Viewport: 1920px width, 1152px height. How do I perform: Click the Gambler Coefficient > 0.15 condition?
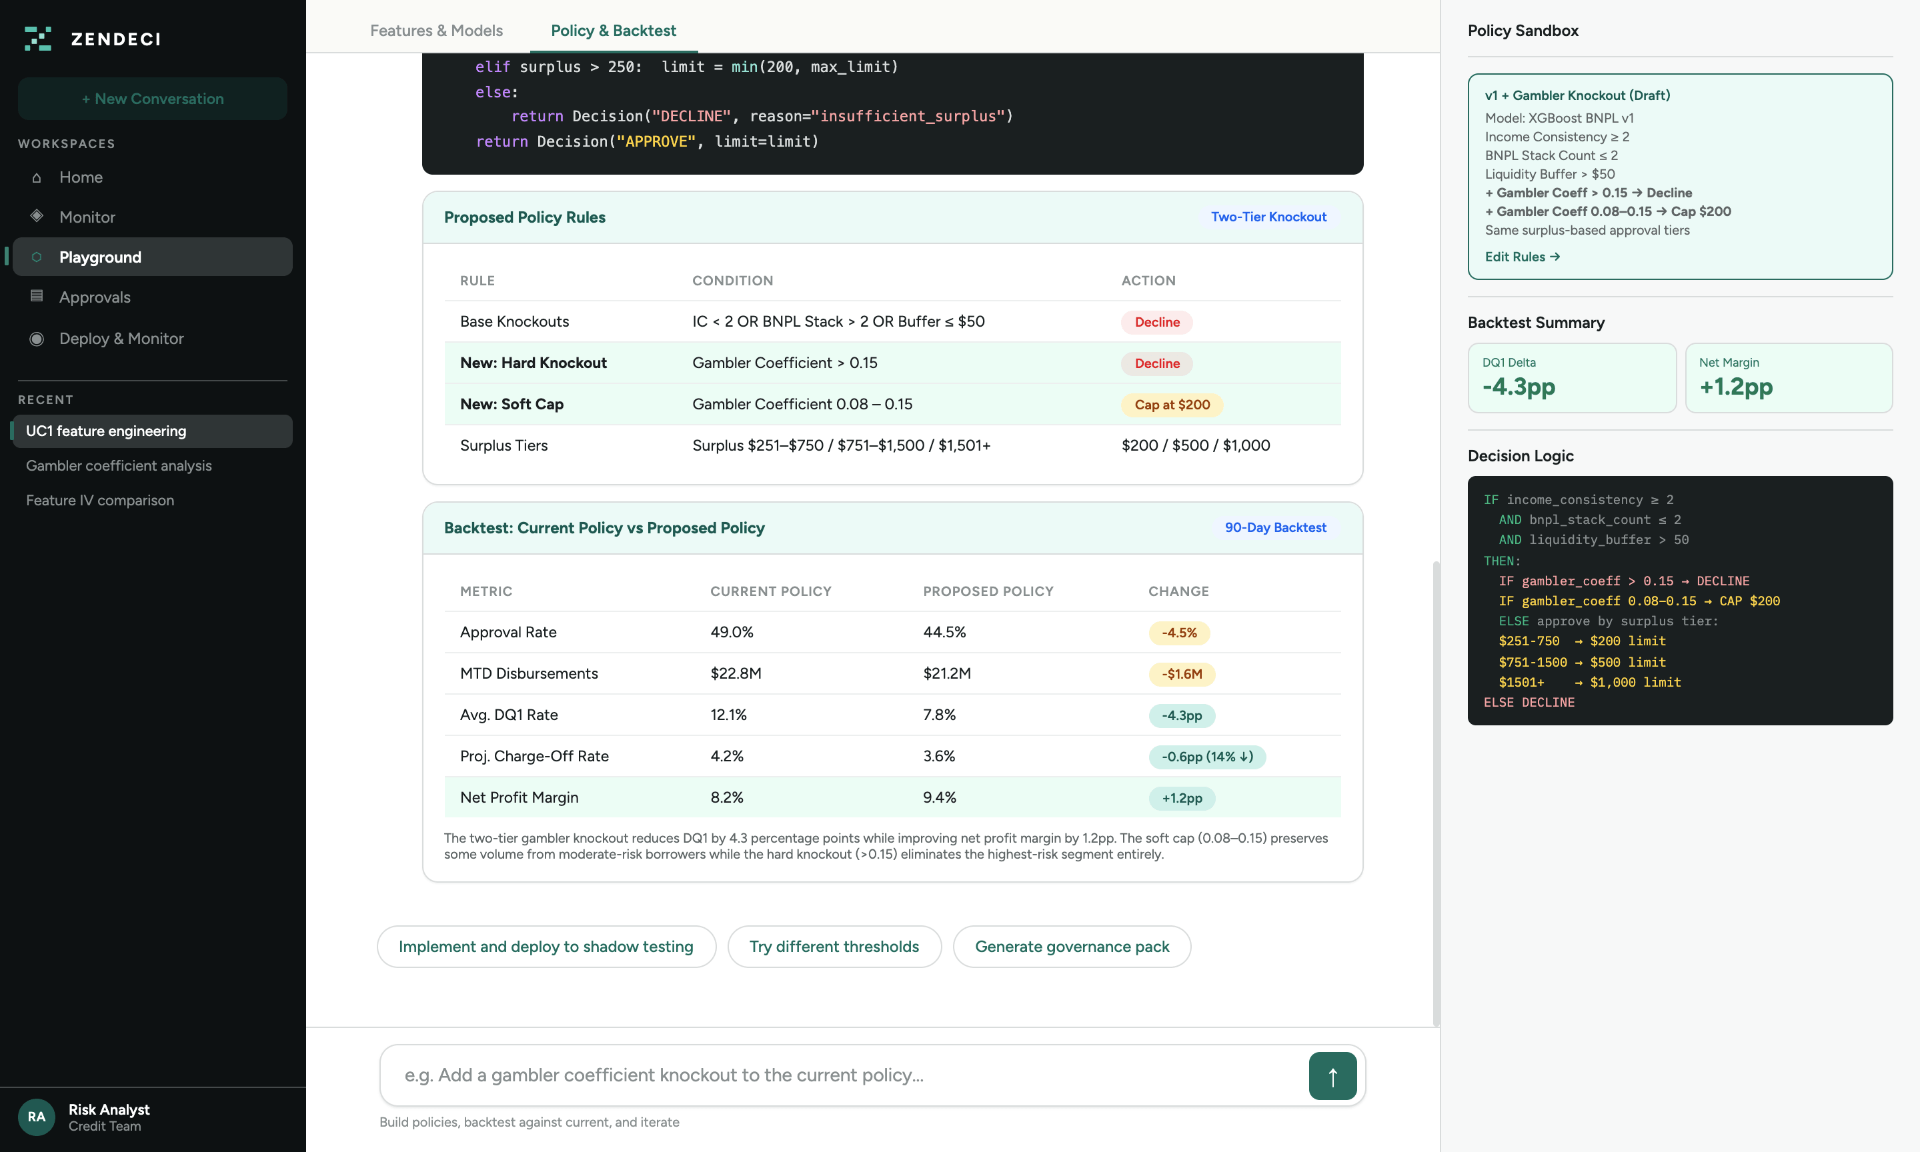785,363
